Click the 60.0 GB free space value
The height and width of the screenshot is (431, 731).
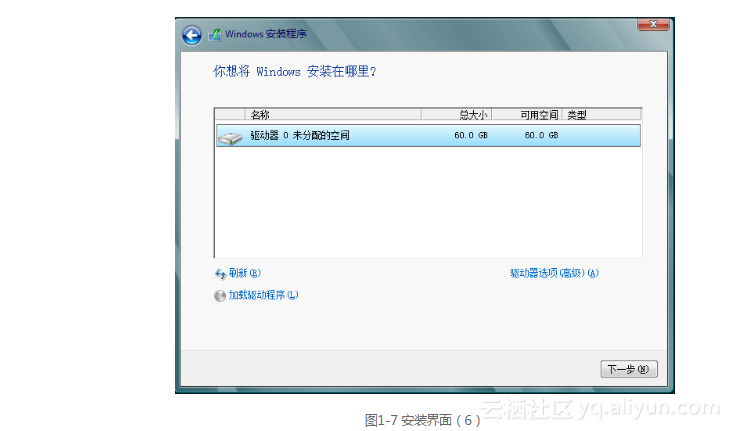tap(541, 135)
